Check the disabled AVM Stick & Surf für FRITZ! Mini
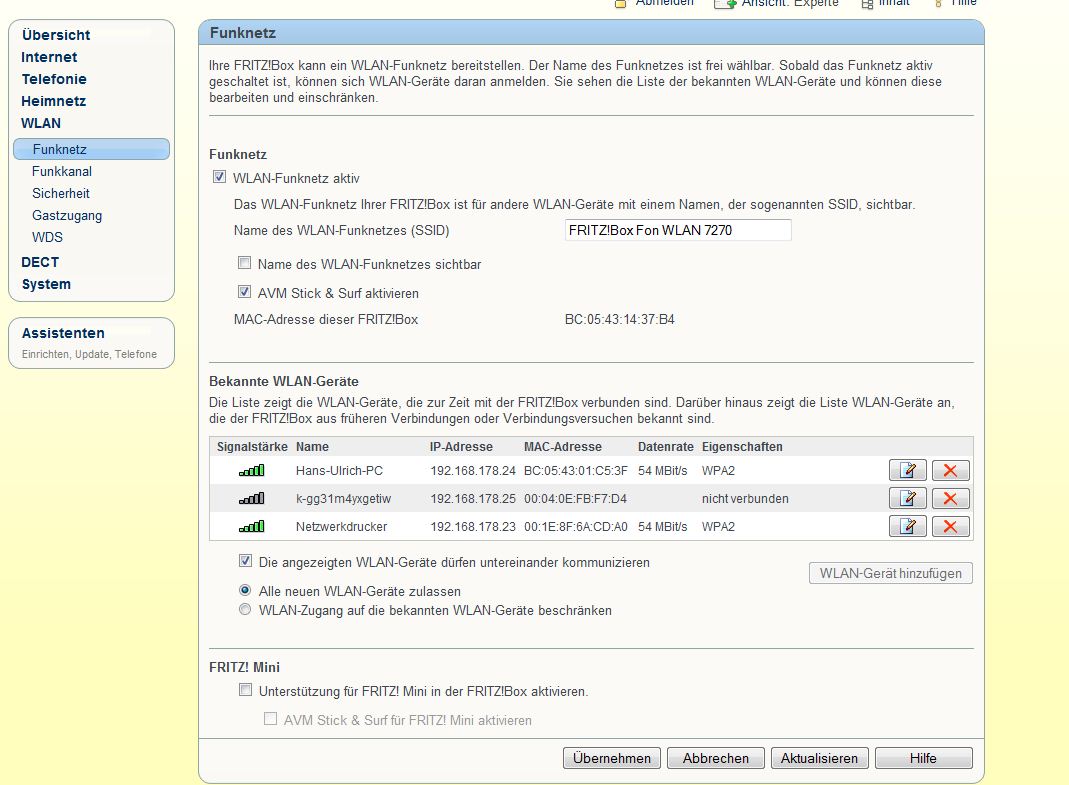The width and height of the screenshot is (1069, 785). [271, 719]
